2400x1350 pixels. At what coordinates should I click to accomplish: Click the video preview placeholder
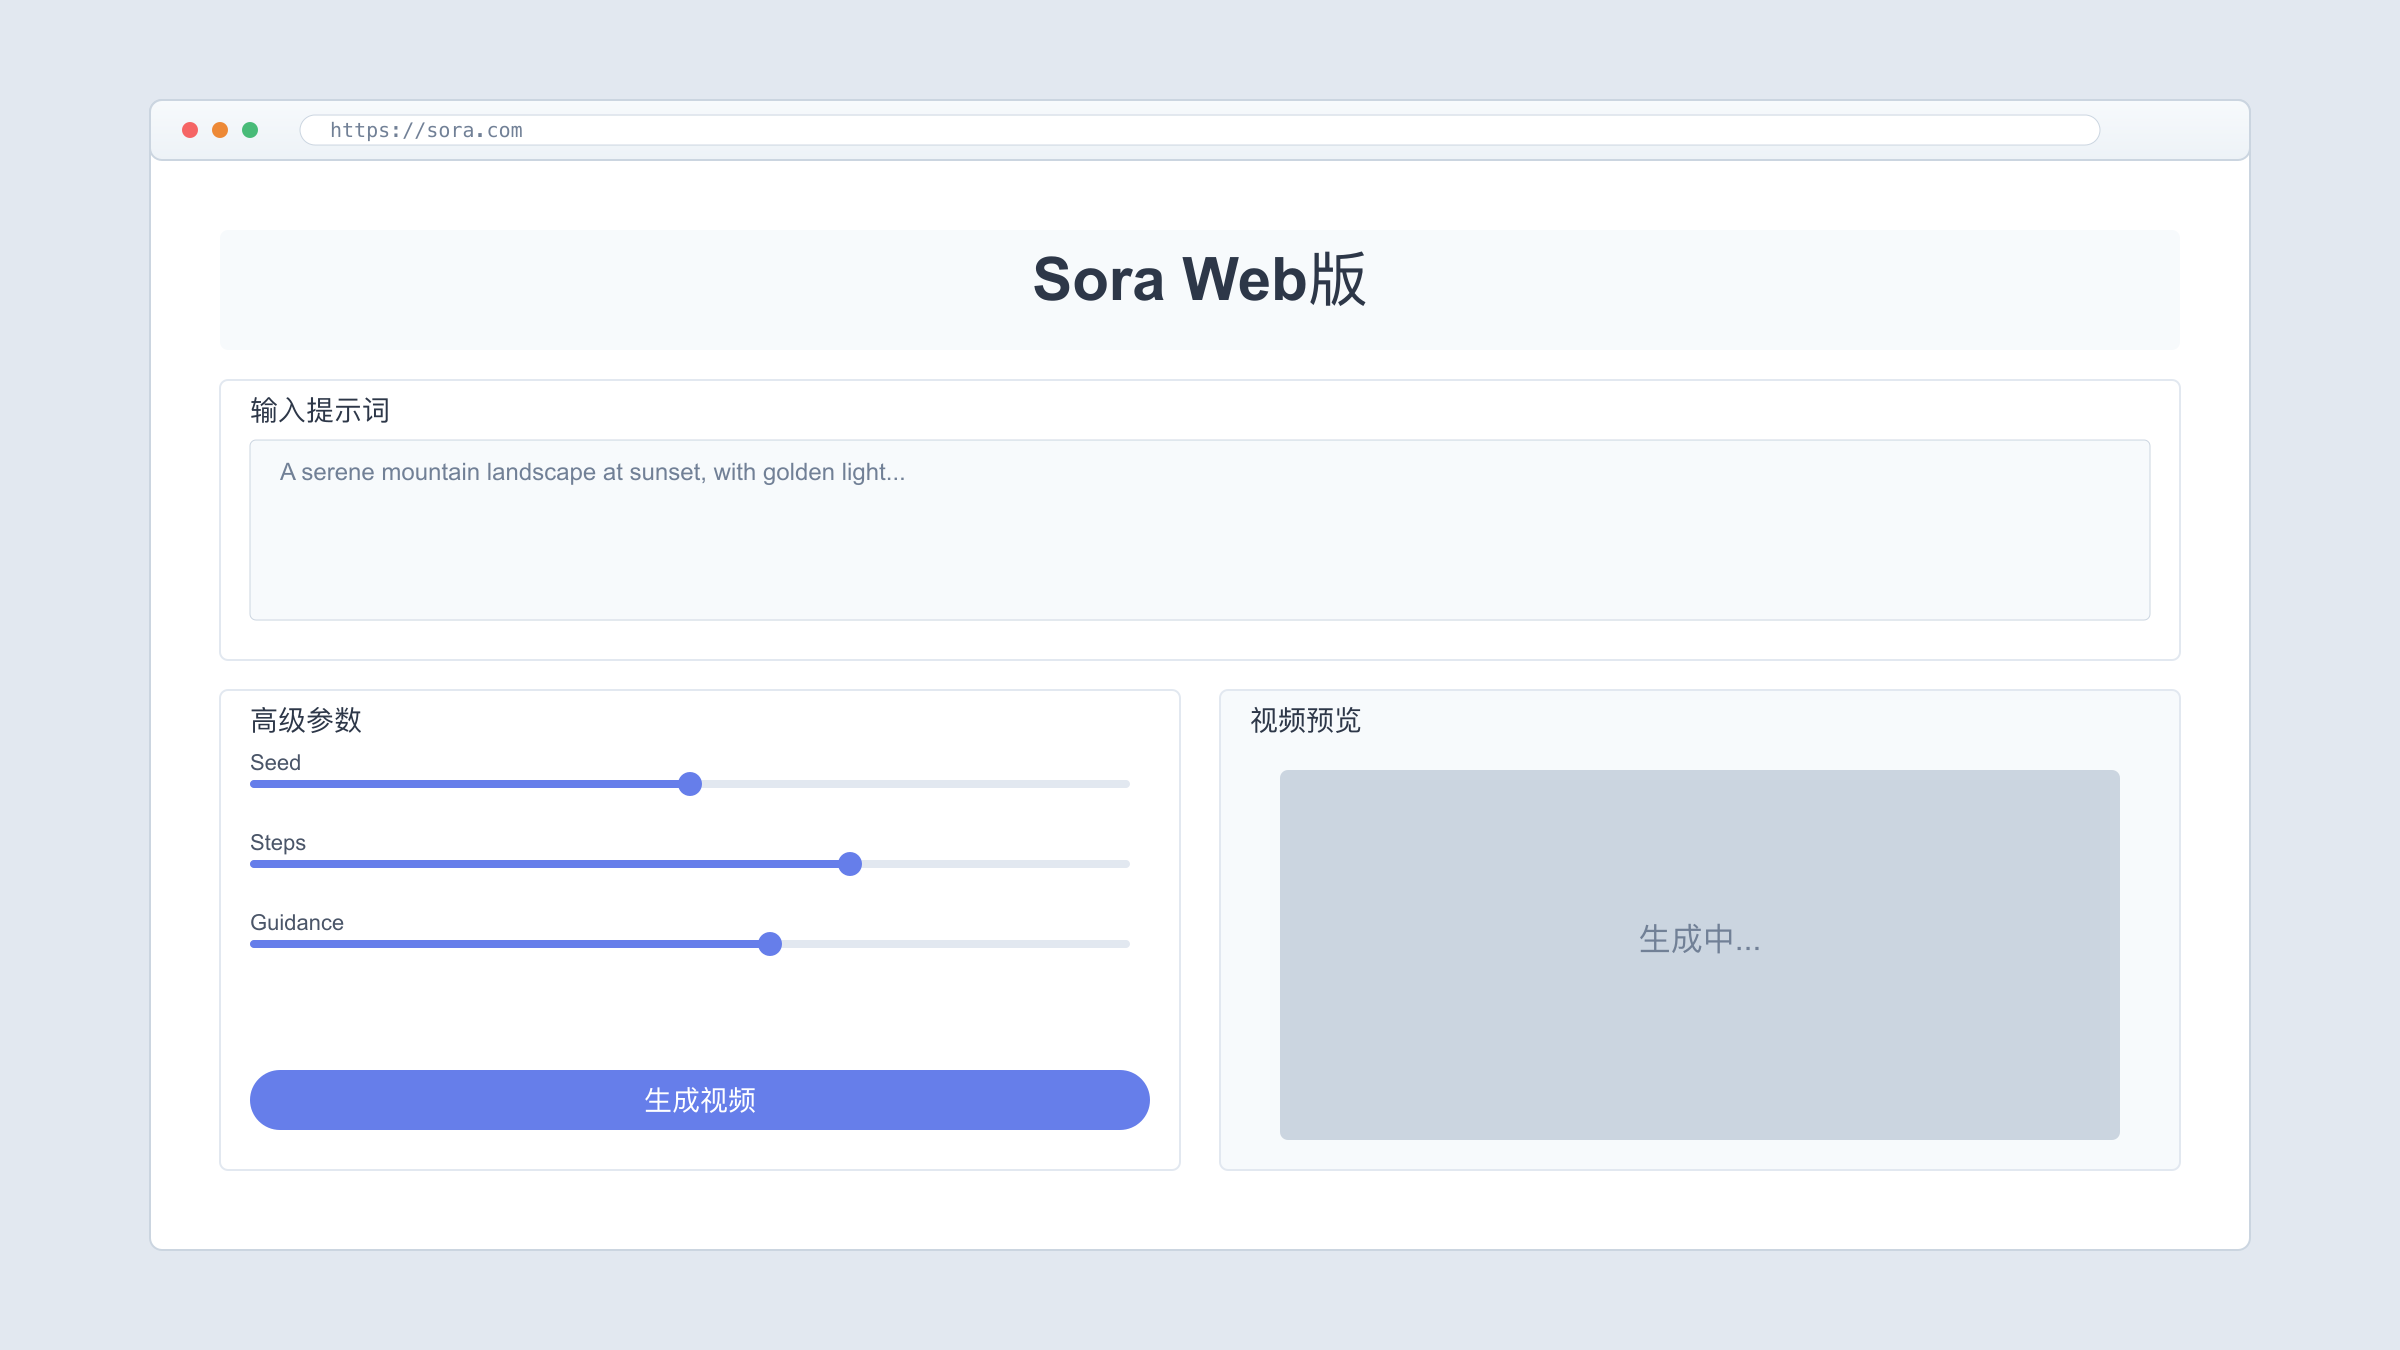pyautogui.click(x=1698, y=954)
